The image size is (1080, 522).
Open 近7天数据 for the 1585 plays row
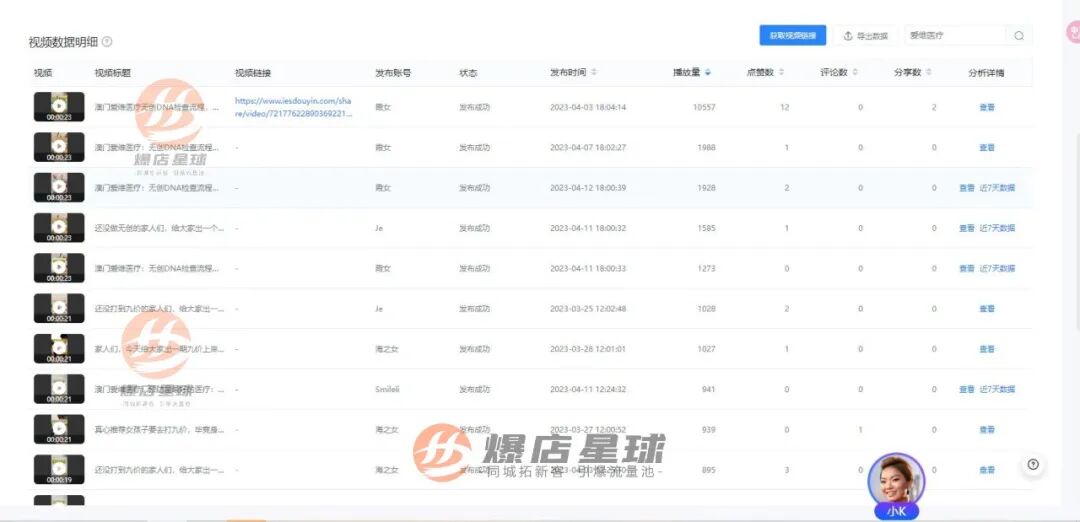tap(997, 228)
